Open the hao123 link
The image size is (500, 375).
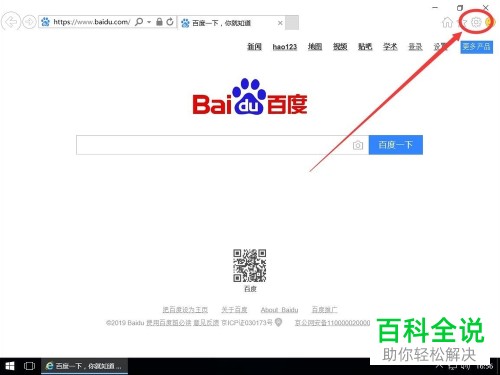pyautogui.click(x=285, y=47)
